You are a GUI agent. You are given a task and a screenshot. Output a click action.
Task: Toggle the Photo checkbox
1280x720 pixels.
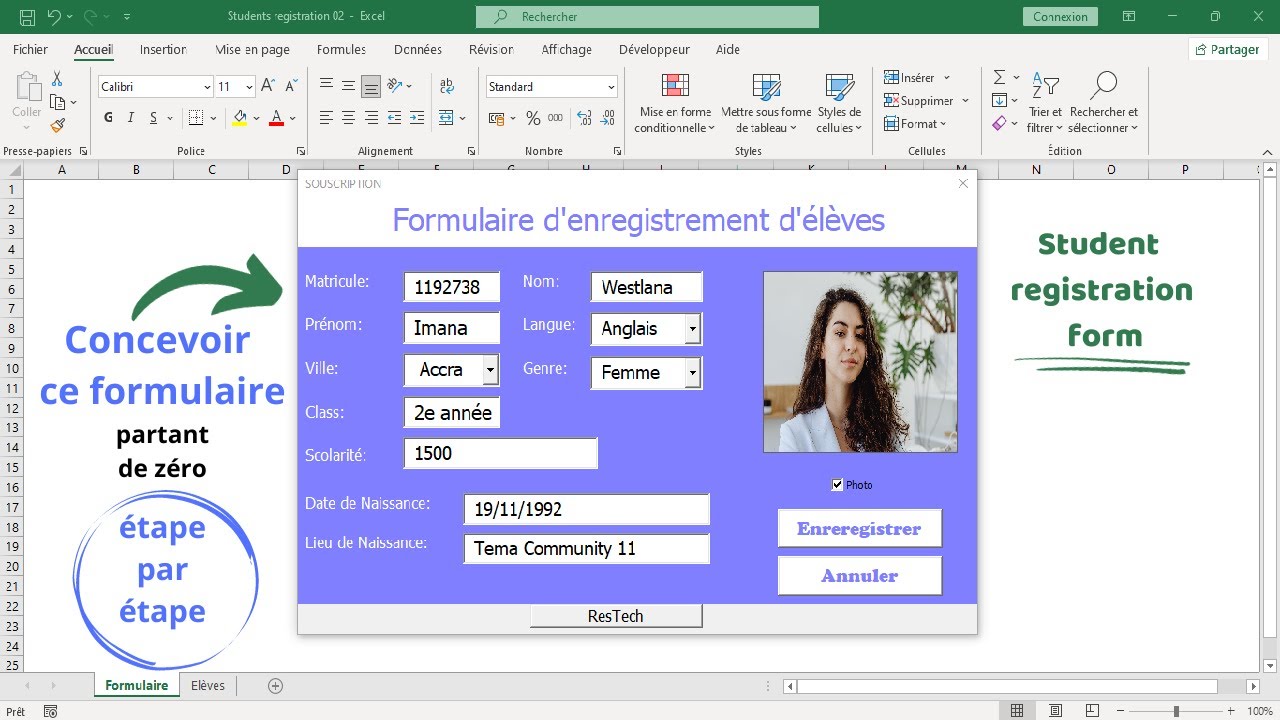[837, 485]
